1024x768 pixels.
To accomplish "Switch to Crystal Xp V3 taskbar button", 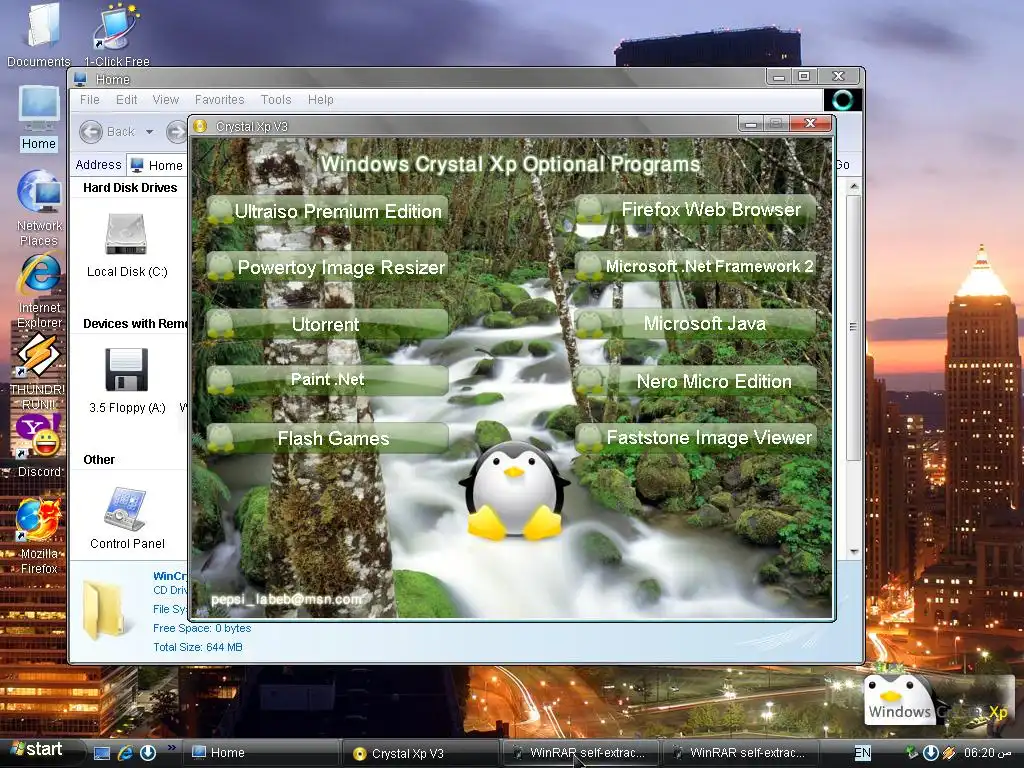I will (x=419, y=753).
